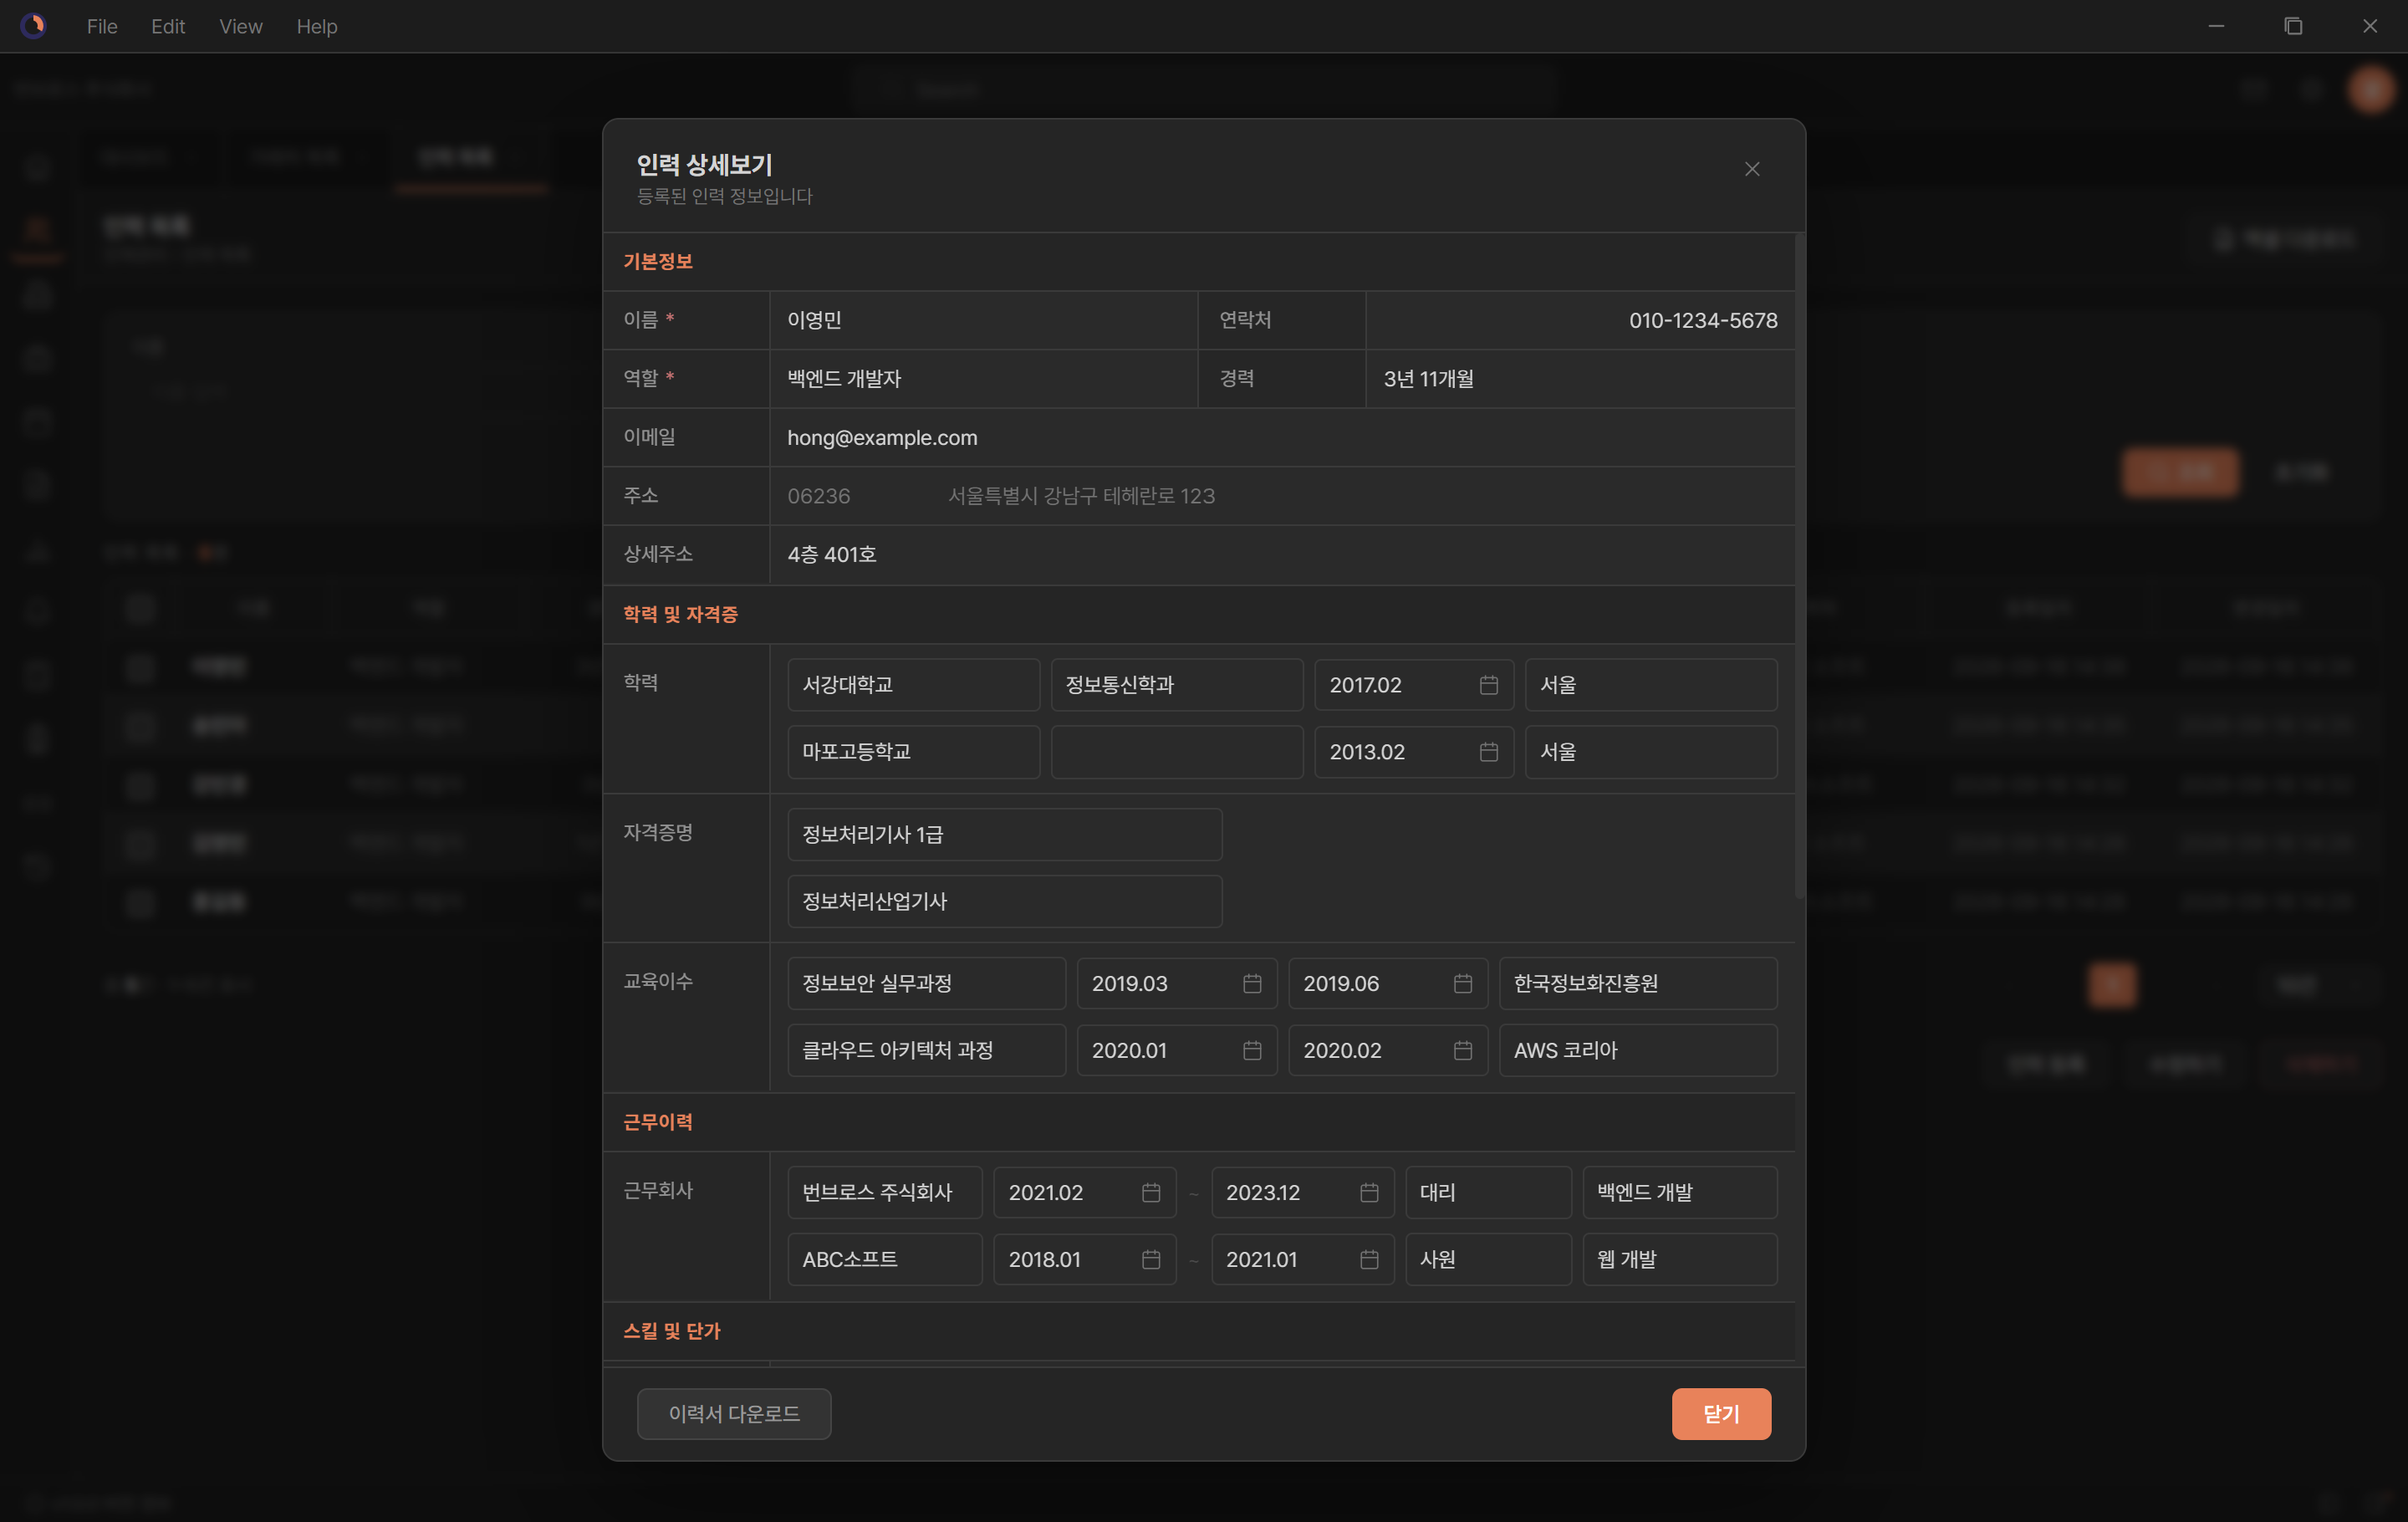
Task: Click the 클라우드 아키텍처 과정 training field
Action: (x=926, y=1051)
